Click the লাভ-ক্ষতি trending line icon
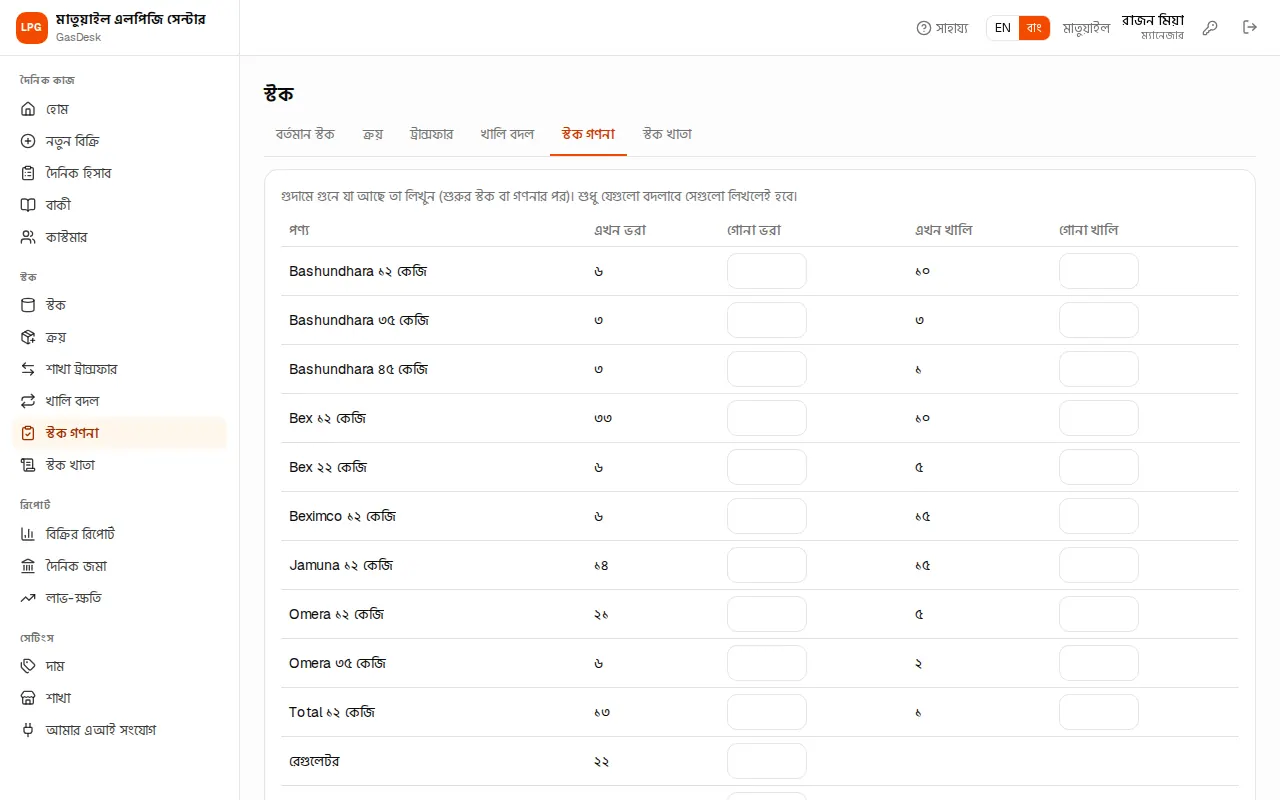 pos(28,598)
